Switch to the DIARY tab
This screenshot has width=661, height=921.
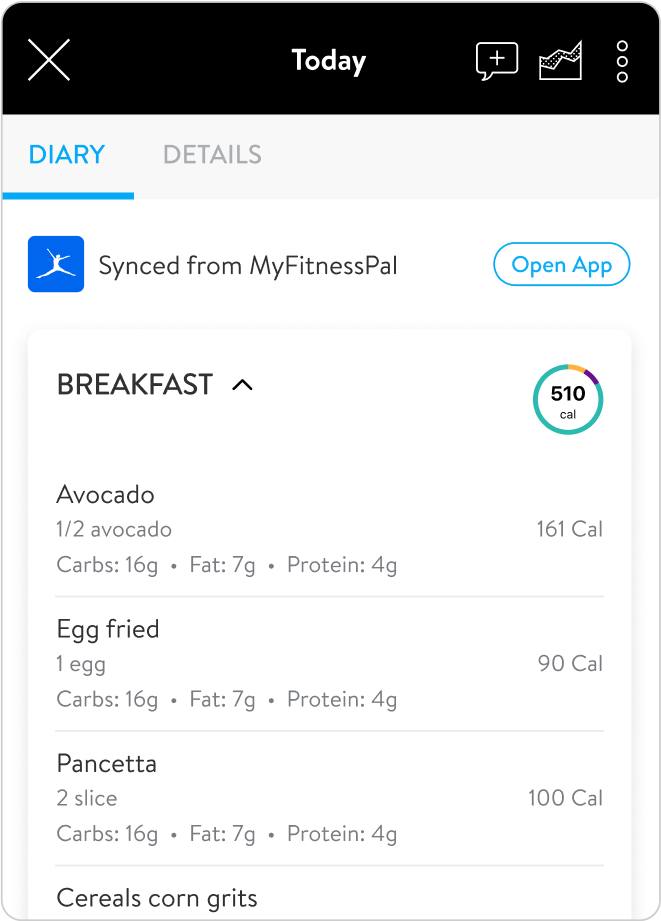tap(67, 155)
